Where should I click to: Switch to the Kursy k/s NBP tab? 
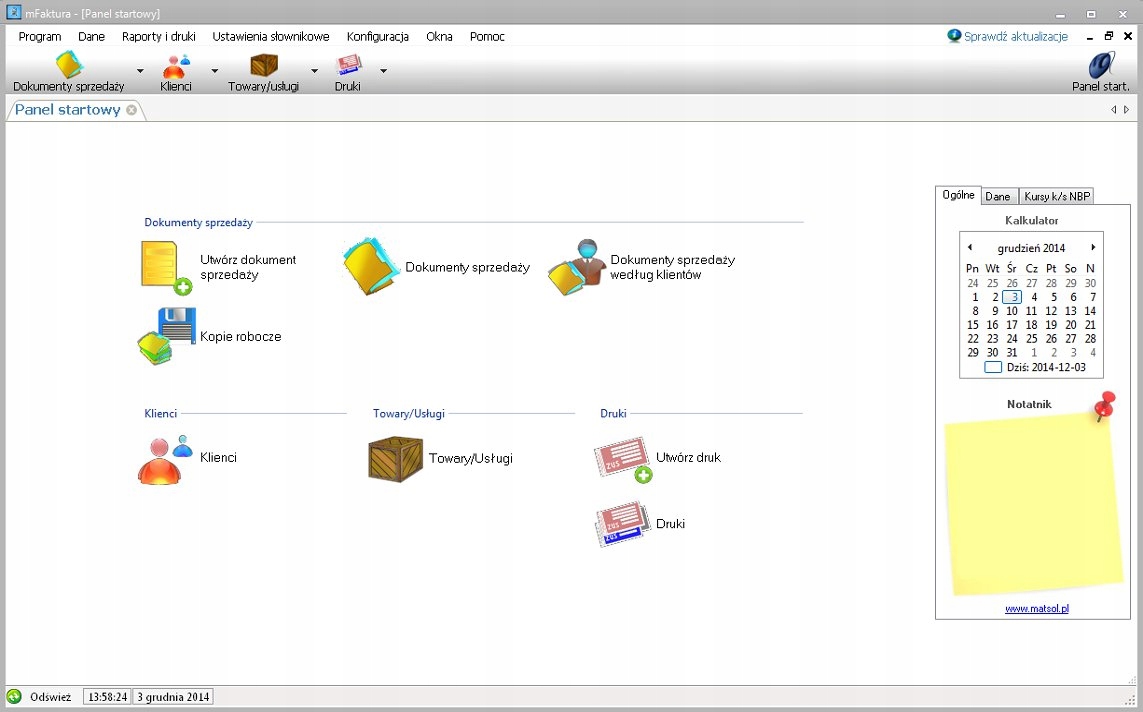1057,196
